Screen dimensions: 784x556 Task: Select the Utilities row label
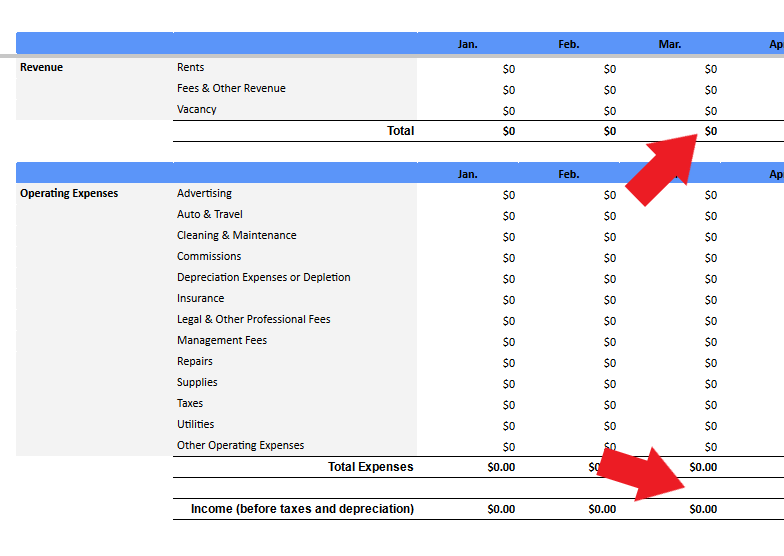196,424
